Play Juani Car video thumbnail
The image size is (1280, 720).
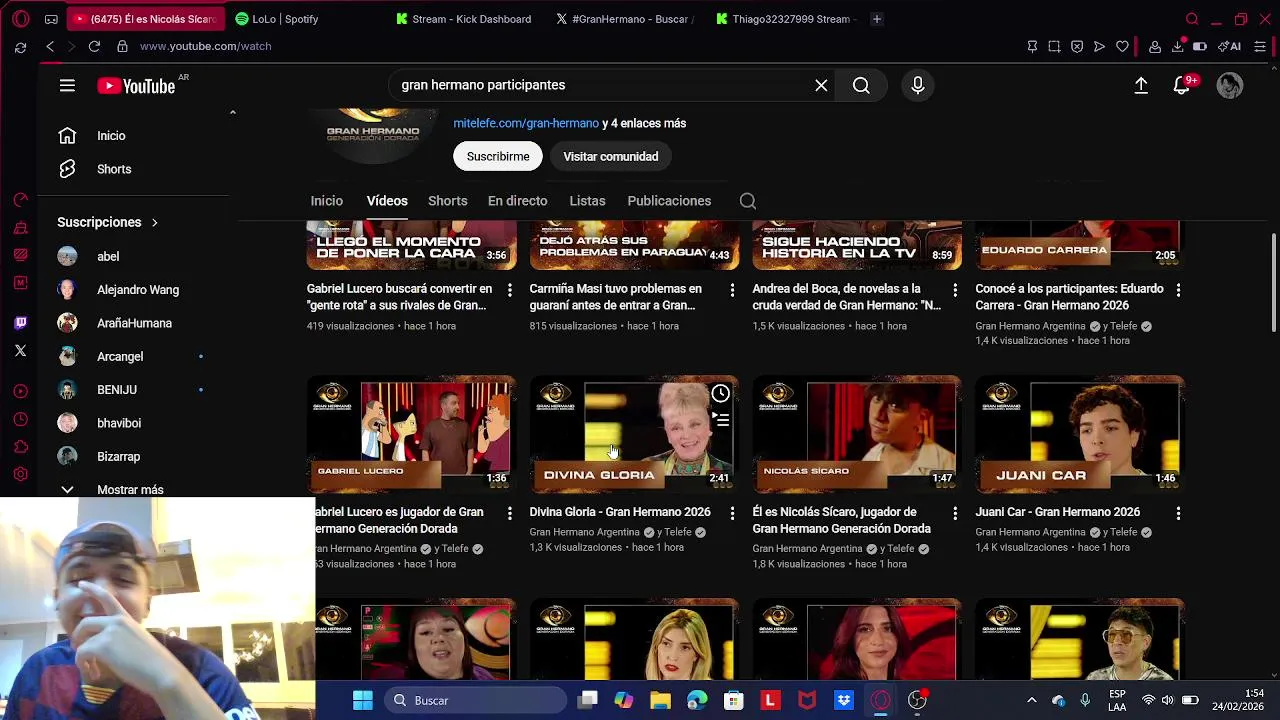[x=1080, y=435]
